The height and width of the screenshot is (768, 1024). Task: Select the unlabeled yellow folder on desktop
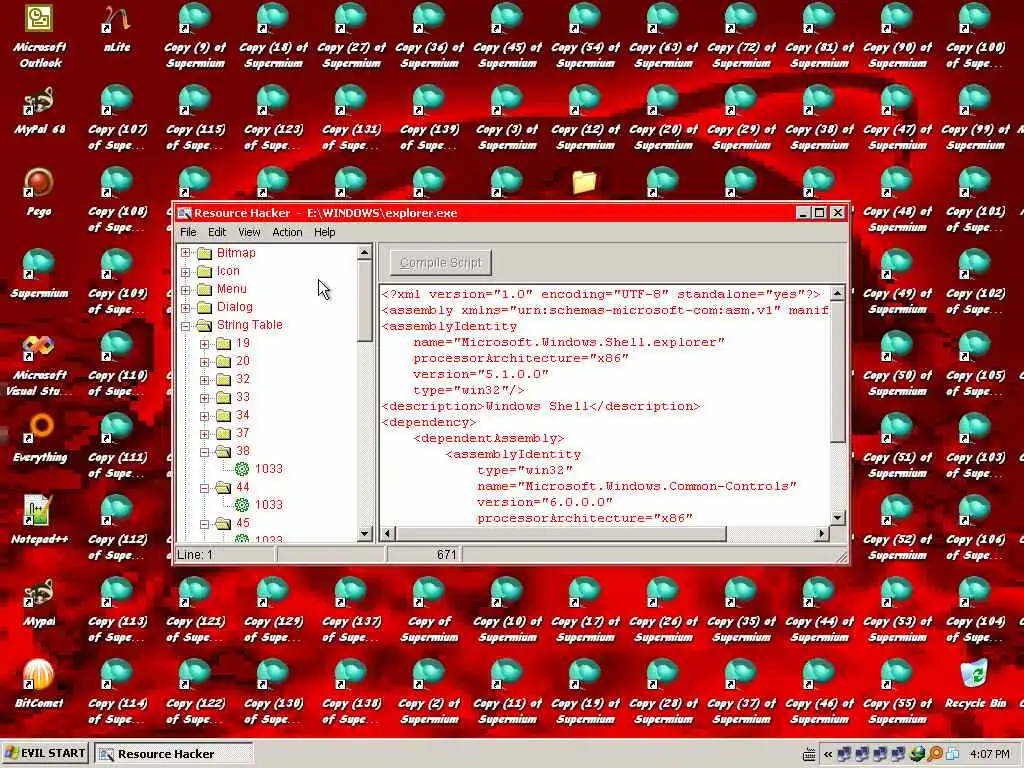(584, 182)
